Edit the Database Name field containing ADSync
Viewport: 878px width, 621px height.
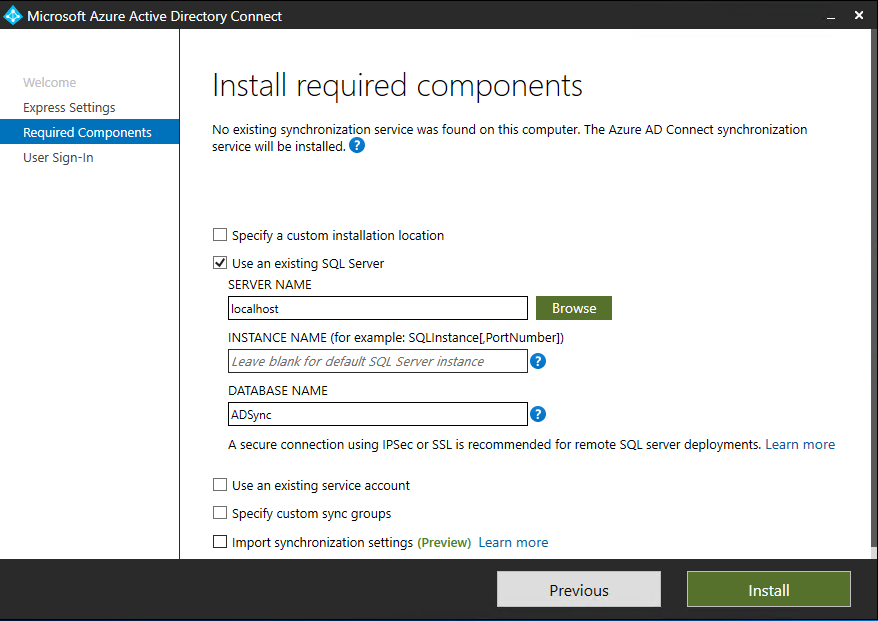[x=378, y=414]
